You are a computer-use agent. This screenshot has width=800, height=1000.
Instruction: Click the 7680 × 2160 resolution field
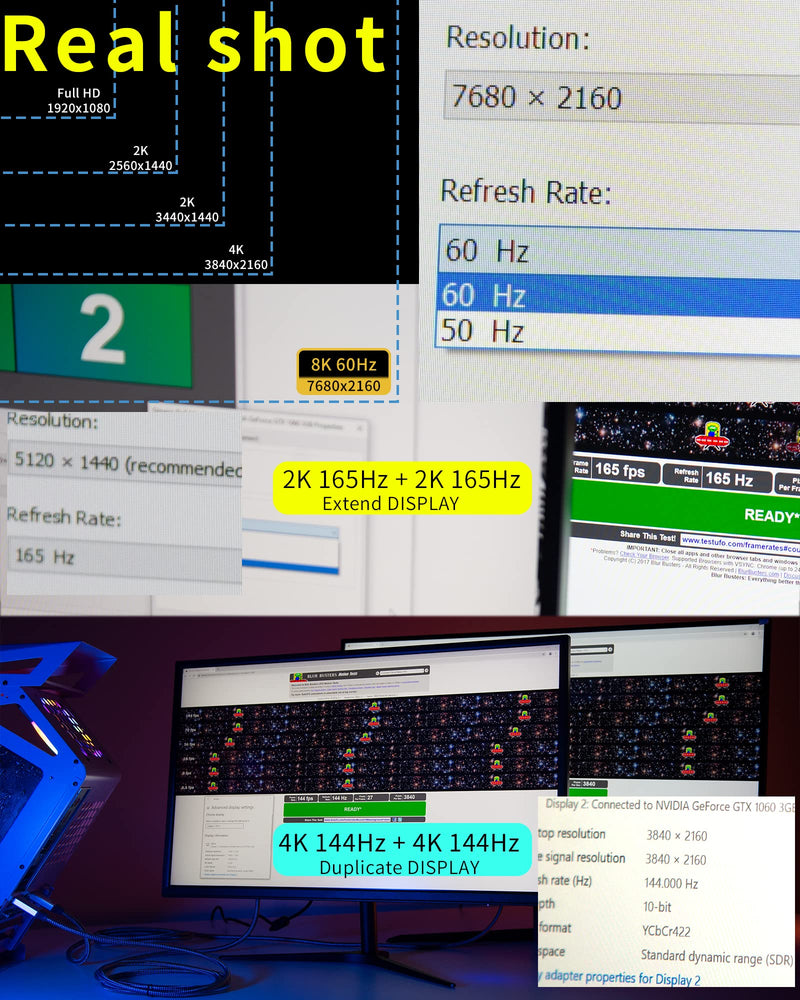(622, 97)
